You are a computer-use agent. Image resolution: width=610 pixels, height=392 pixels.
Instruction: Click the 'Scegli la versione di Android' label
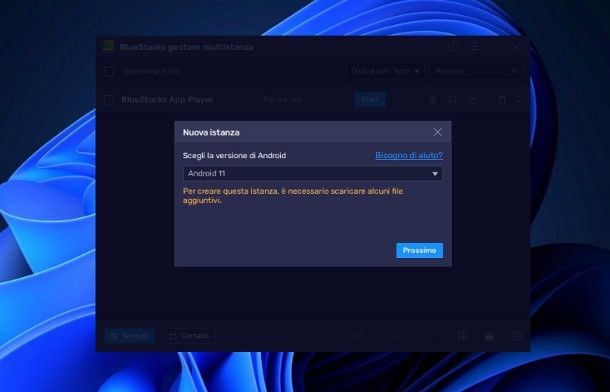pyautogui.click(x=234, y=155)
